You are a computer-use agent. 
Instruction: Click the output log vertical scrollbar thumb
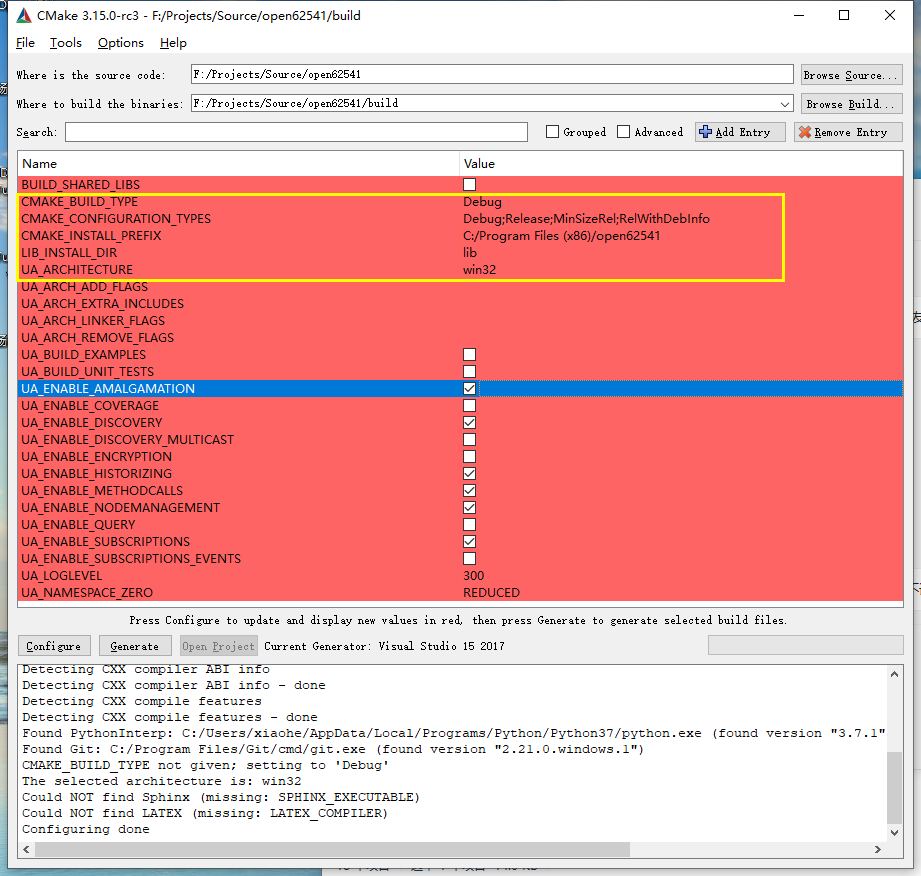(894, 787)
